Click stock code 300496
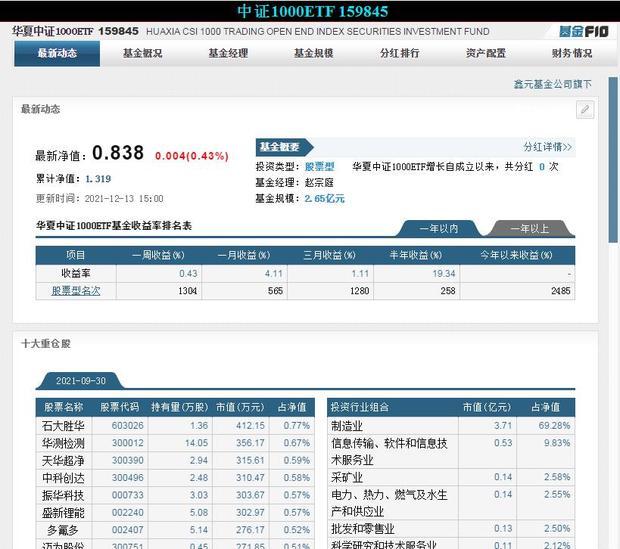Image resolution: width=620 pixels, height=549 pixels. [127, 478]
